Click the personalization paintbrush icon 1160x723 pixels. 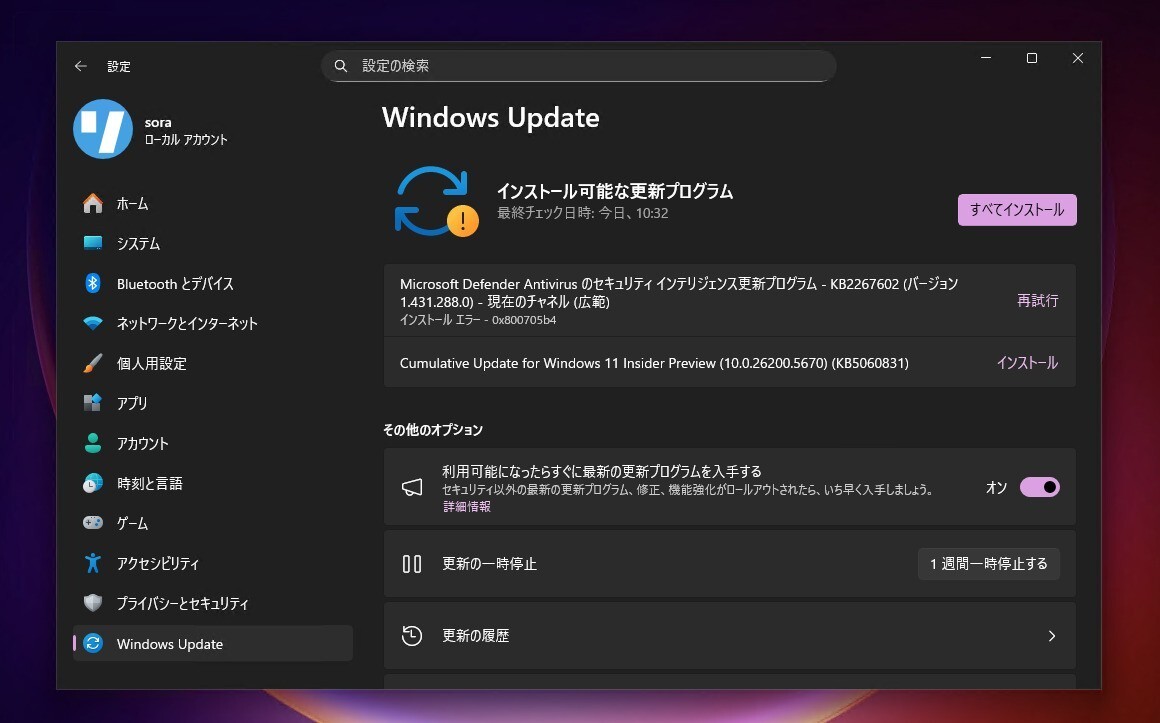tap(92, 363)
